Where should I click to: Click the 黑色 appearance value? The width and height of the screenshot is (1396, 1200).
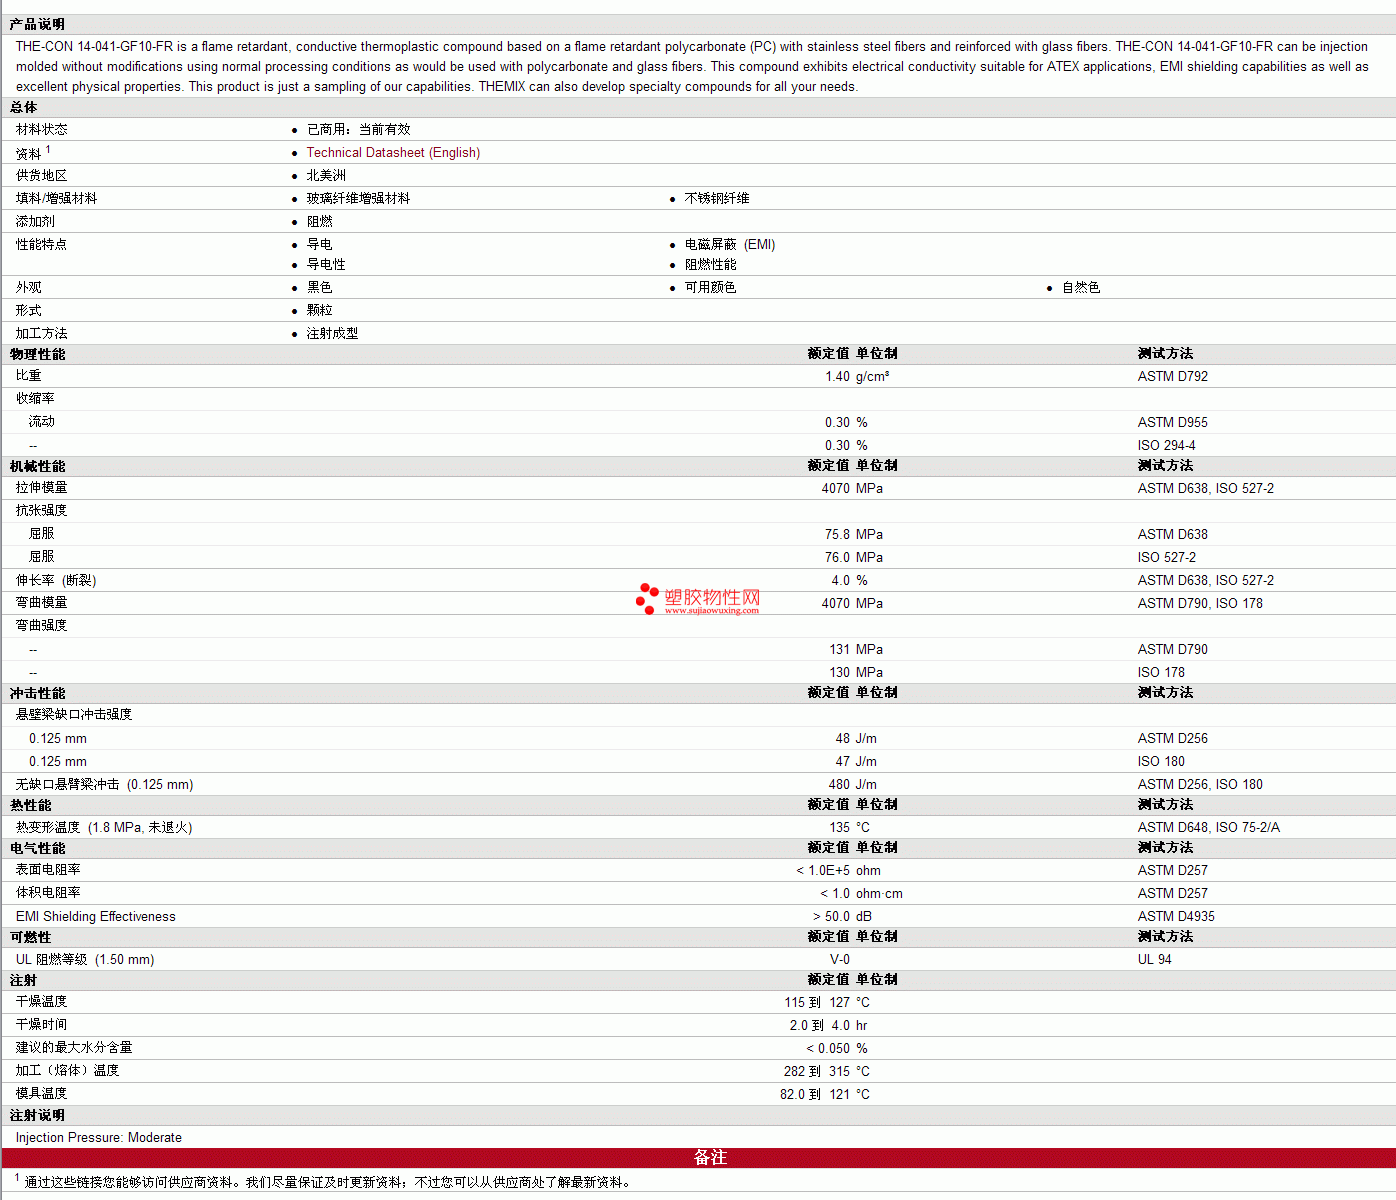pos(319,288)
